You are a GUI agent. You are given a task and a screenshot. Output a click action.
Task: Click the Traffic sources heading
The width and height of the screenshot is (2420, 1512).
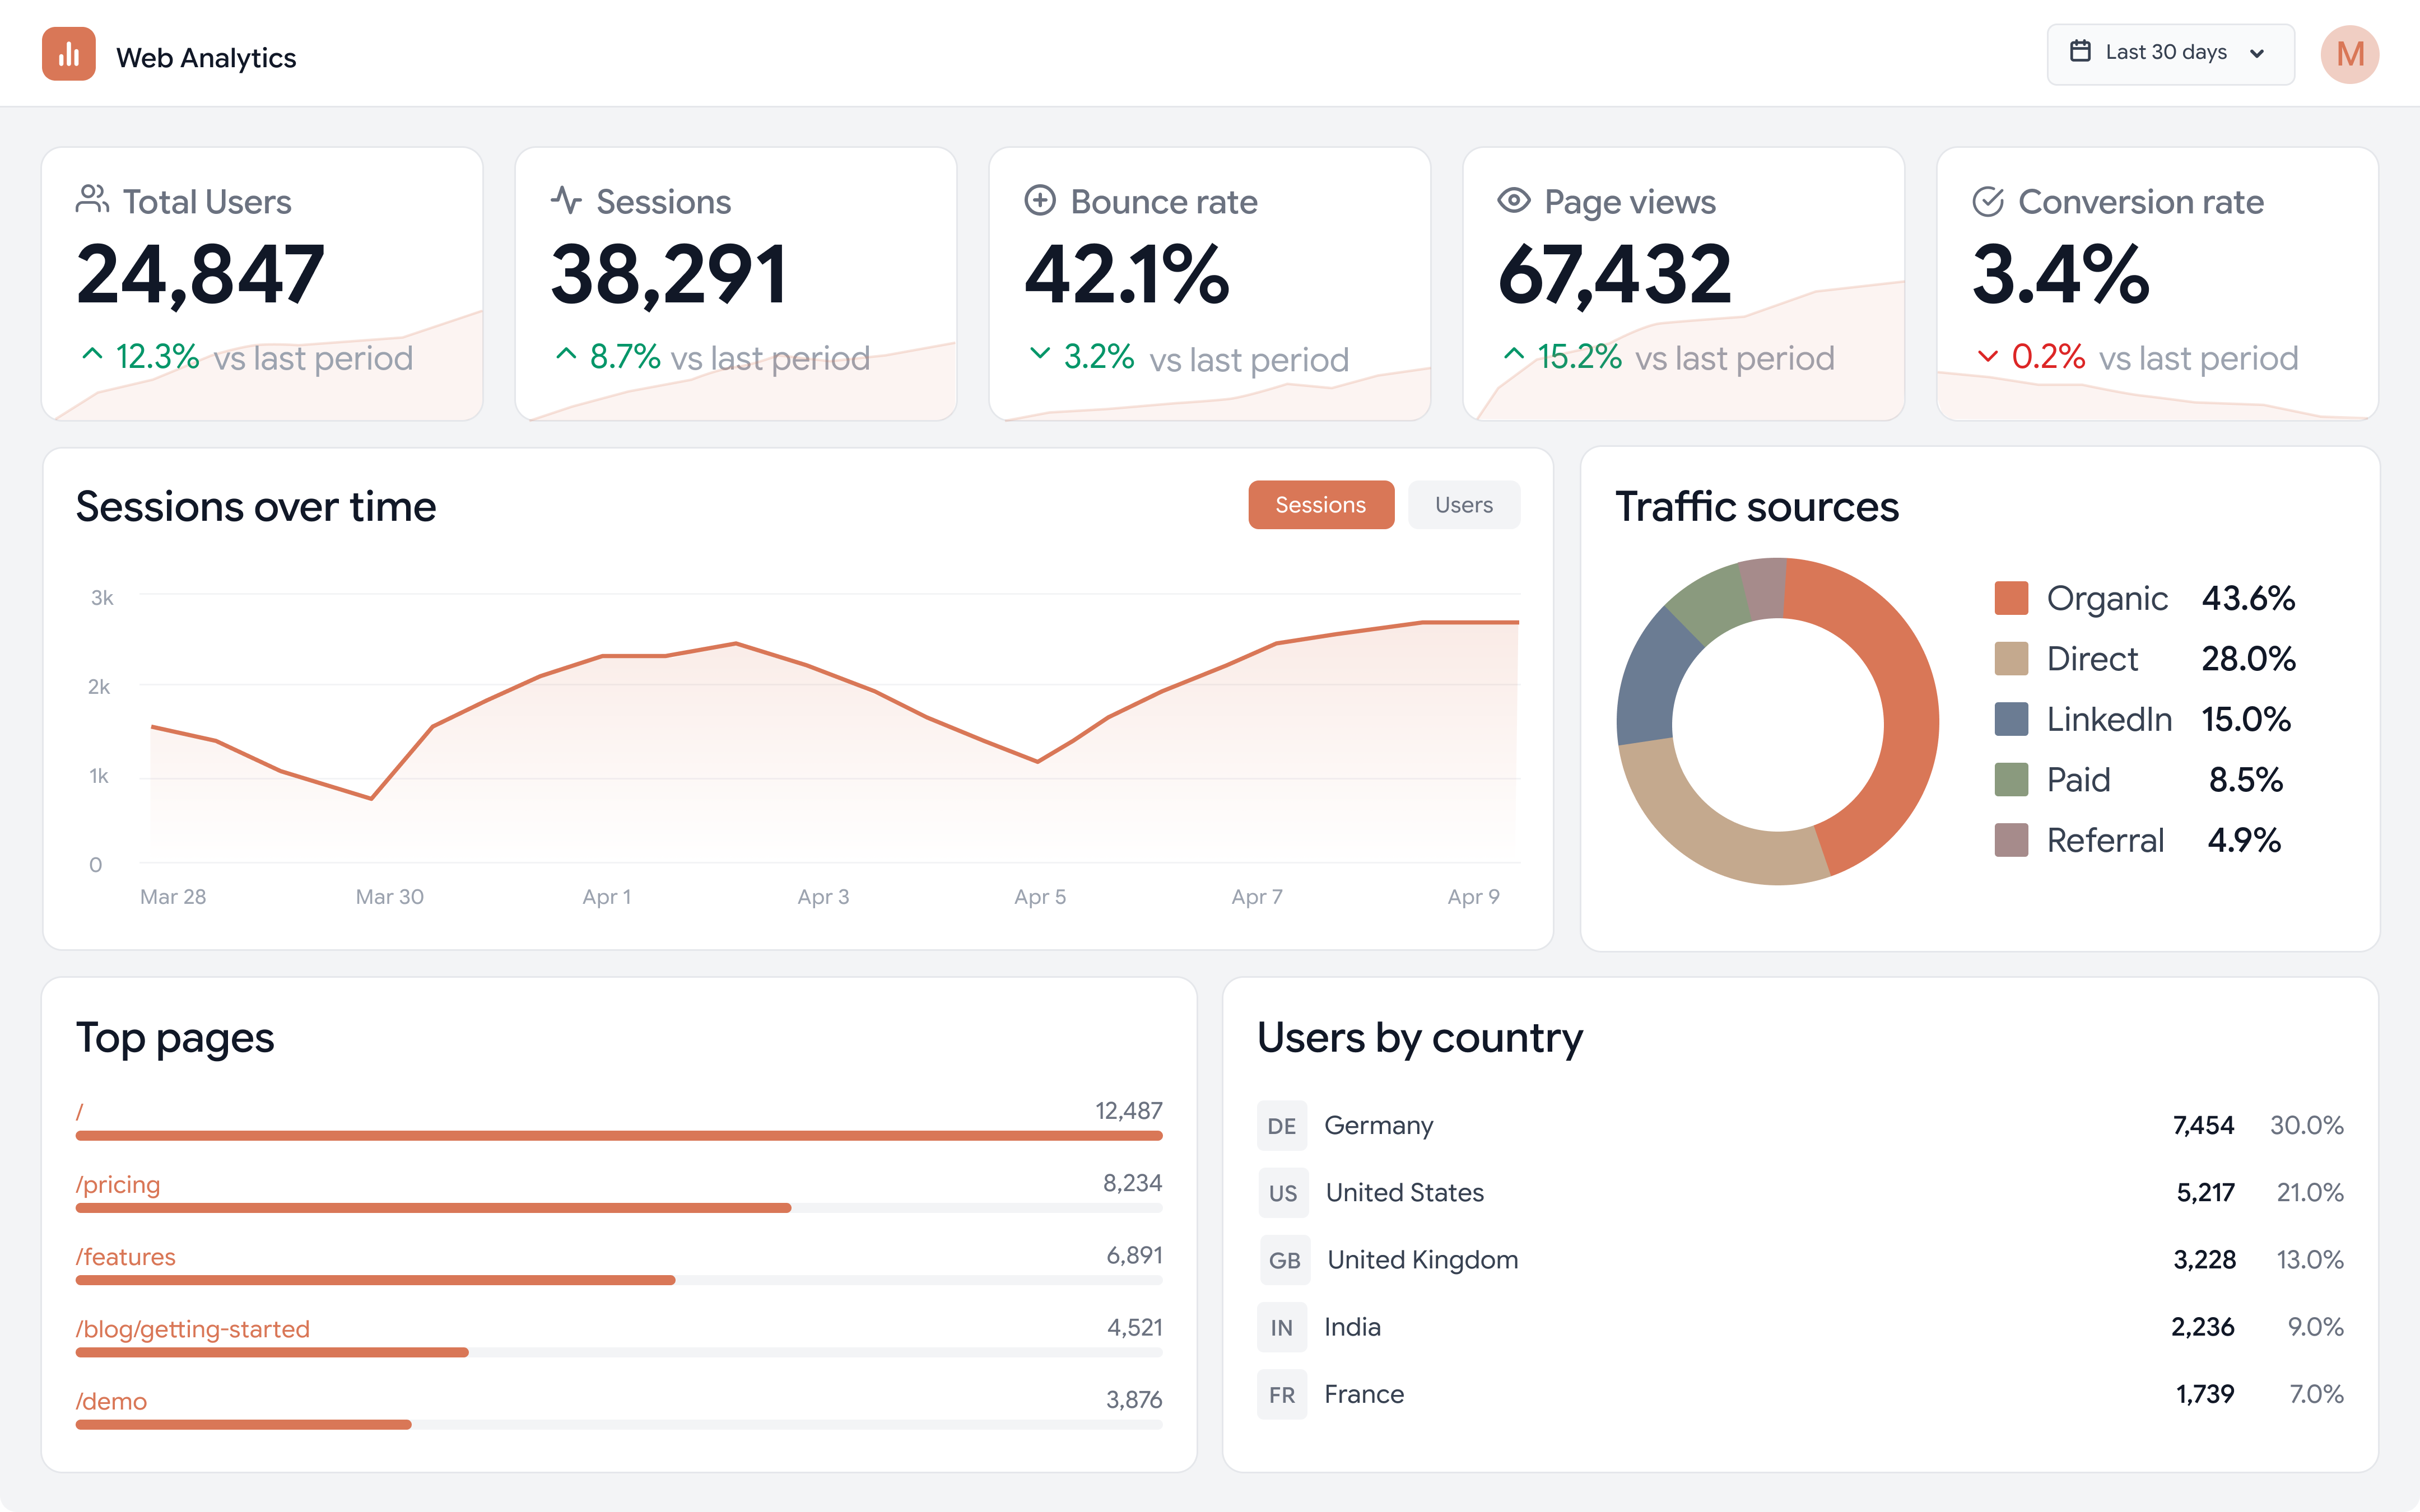[1757, 507]
